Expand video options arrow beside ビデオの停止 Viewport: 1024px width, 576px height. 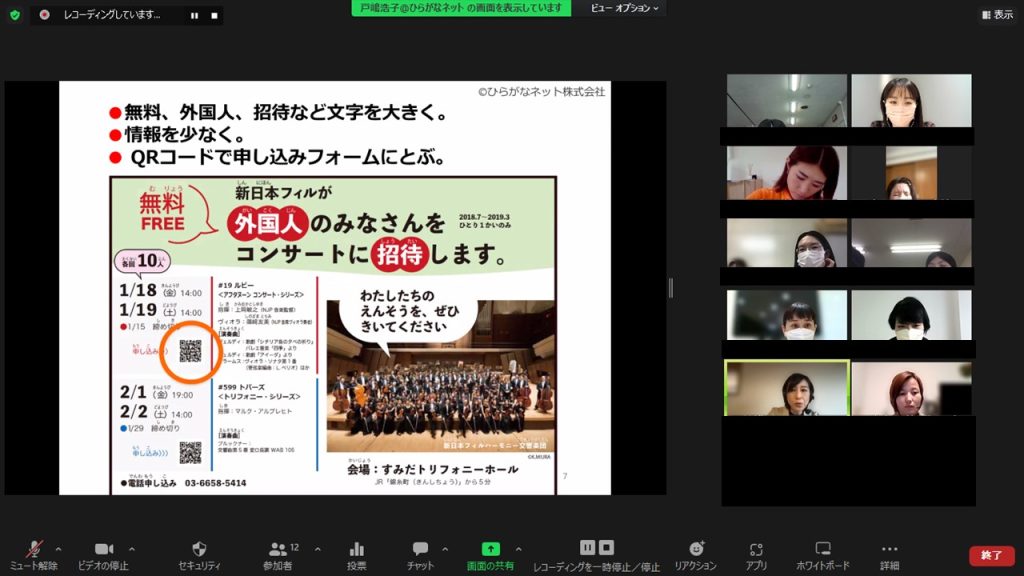pos(132,549)
